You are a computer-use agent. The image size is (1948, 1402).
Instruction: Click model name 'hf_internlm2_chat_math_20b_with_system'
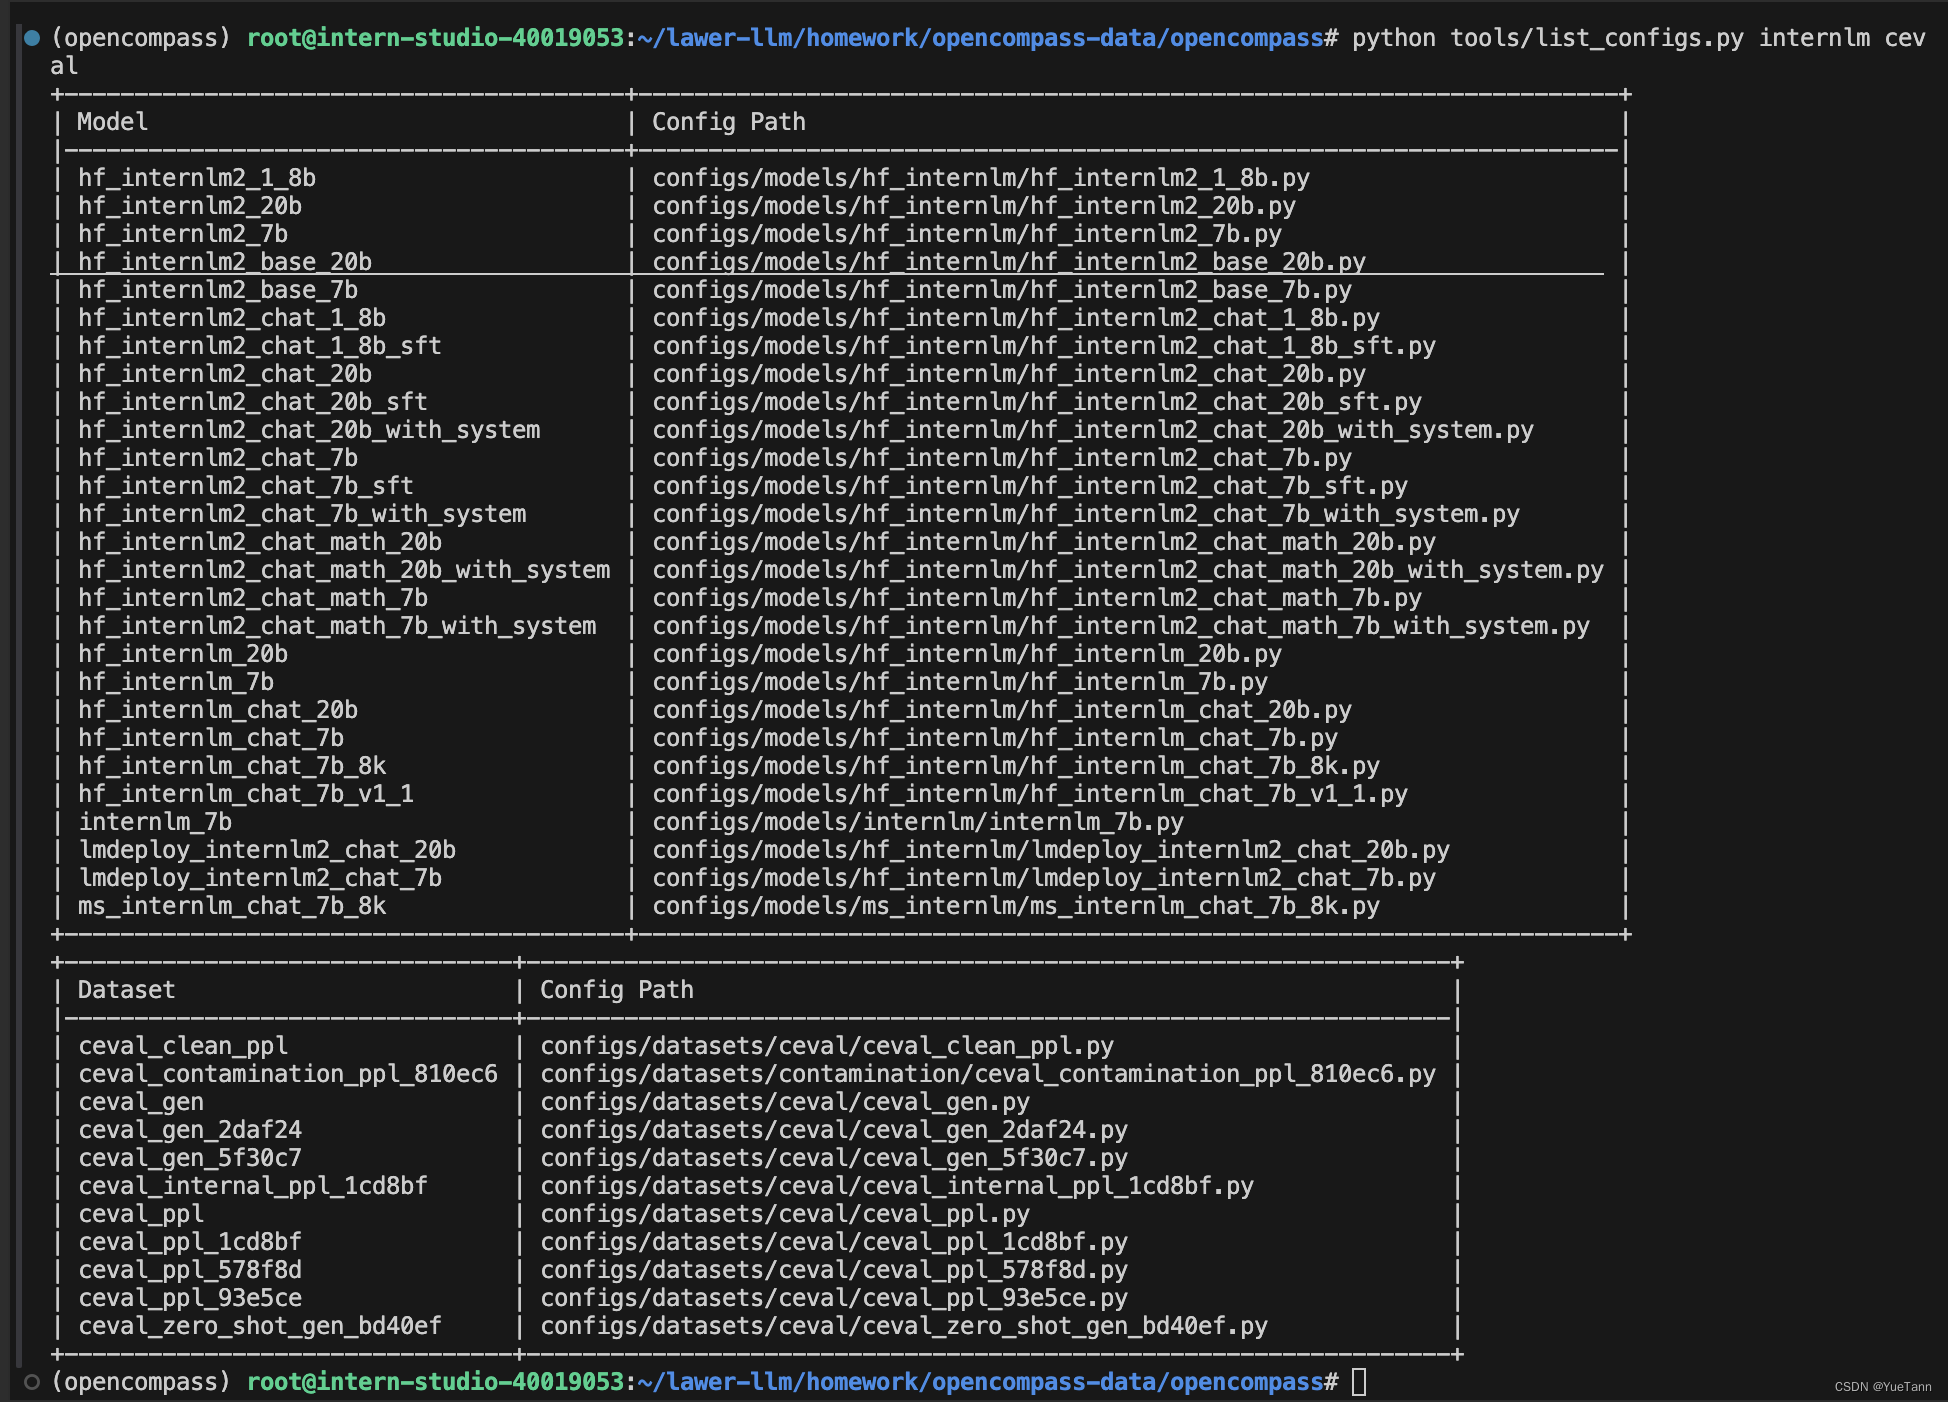click(x=344, y=570)
